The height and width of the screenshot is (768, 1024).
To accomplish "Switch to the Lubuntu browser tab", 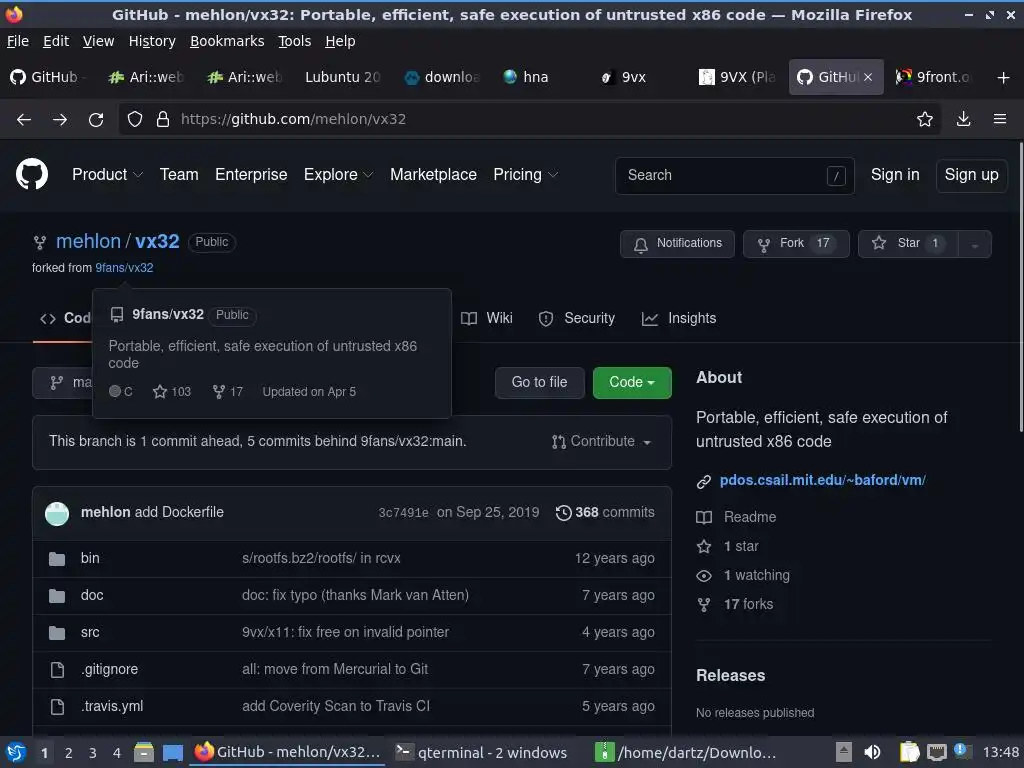I will point(342,77).
